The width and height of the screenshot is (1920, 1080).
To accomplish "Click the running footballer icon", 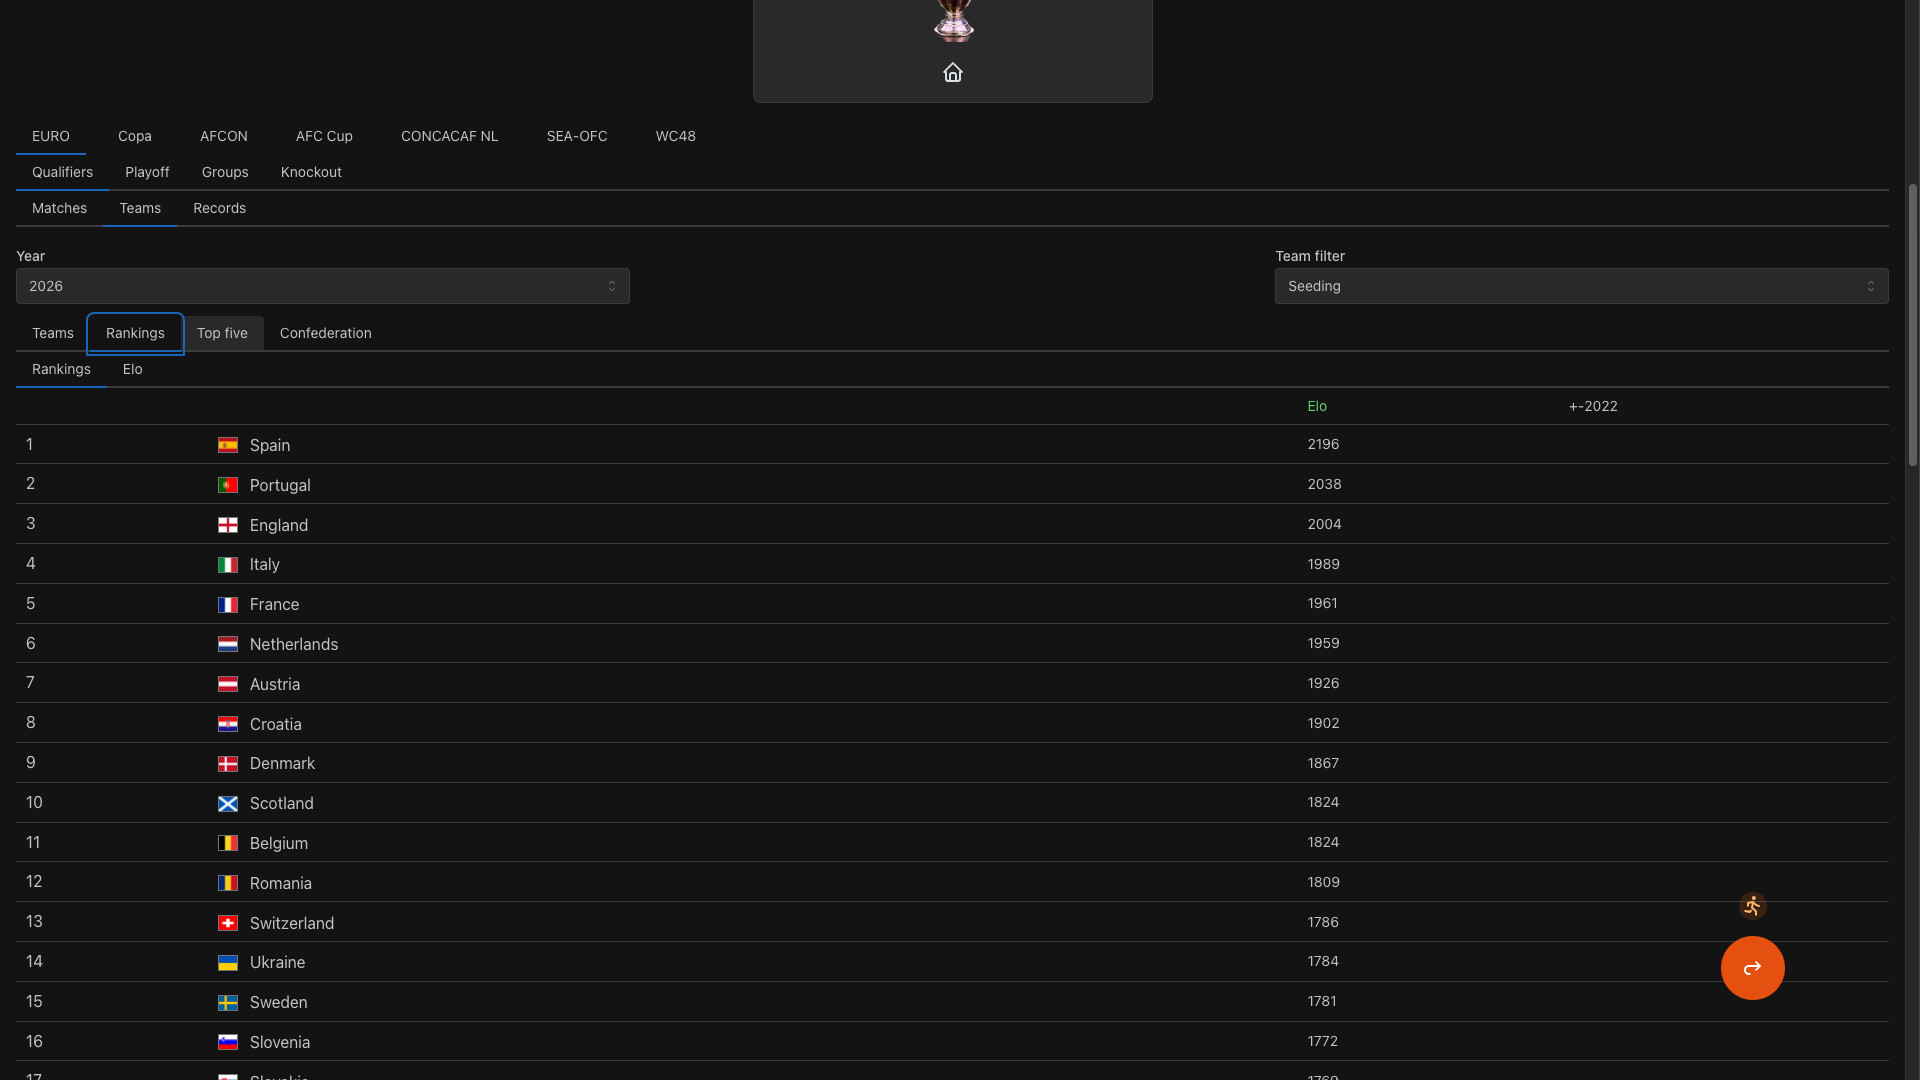I will coord(1752,906).
